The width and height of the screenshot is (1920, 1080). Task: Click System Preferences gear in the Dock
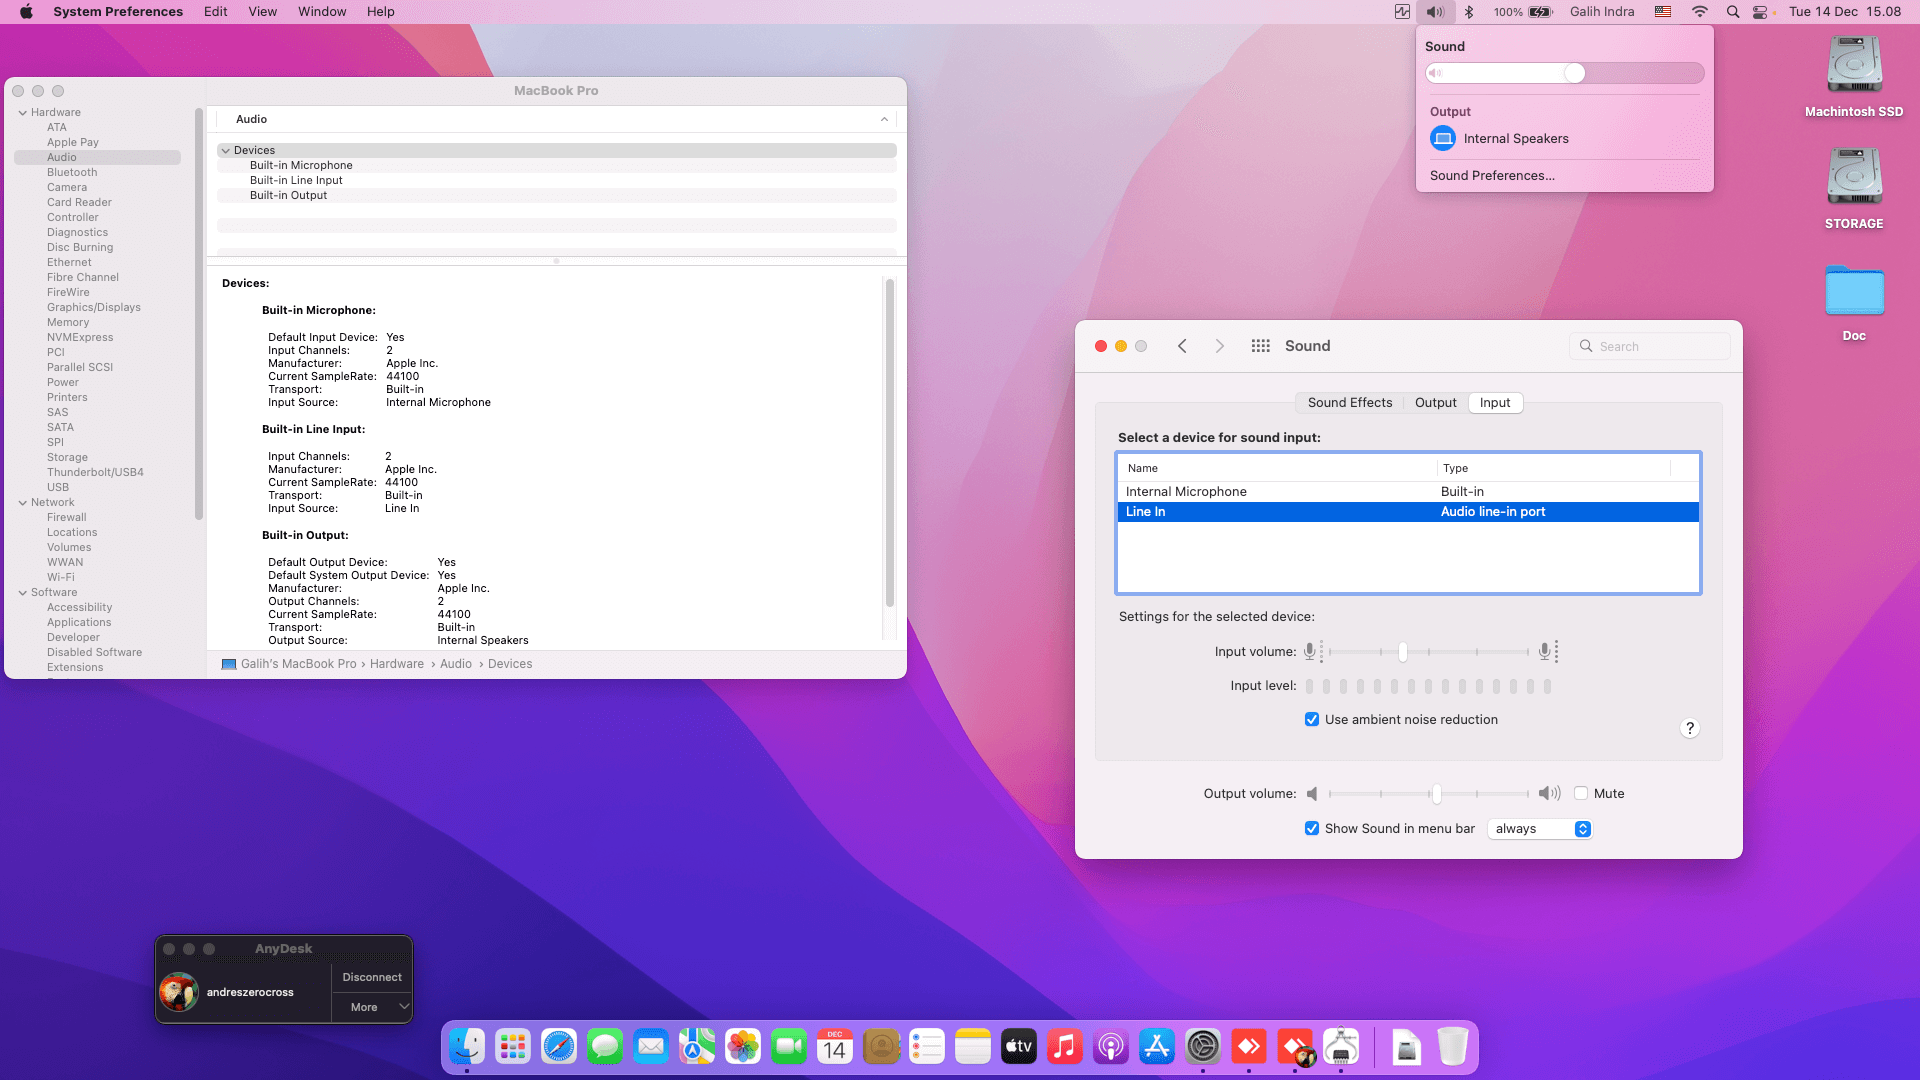[x=1203, y=1046]
